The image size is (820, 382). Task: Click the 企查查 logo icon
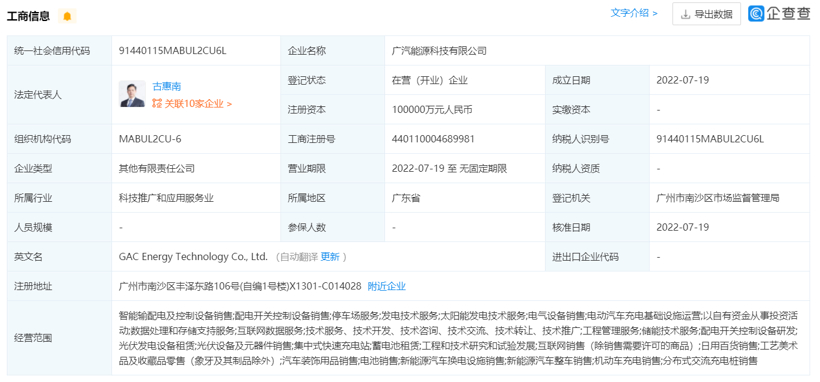756,14
